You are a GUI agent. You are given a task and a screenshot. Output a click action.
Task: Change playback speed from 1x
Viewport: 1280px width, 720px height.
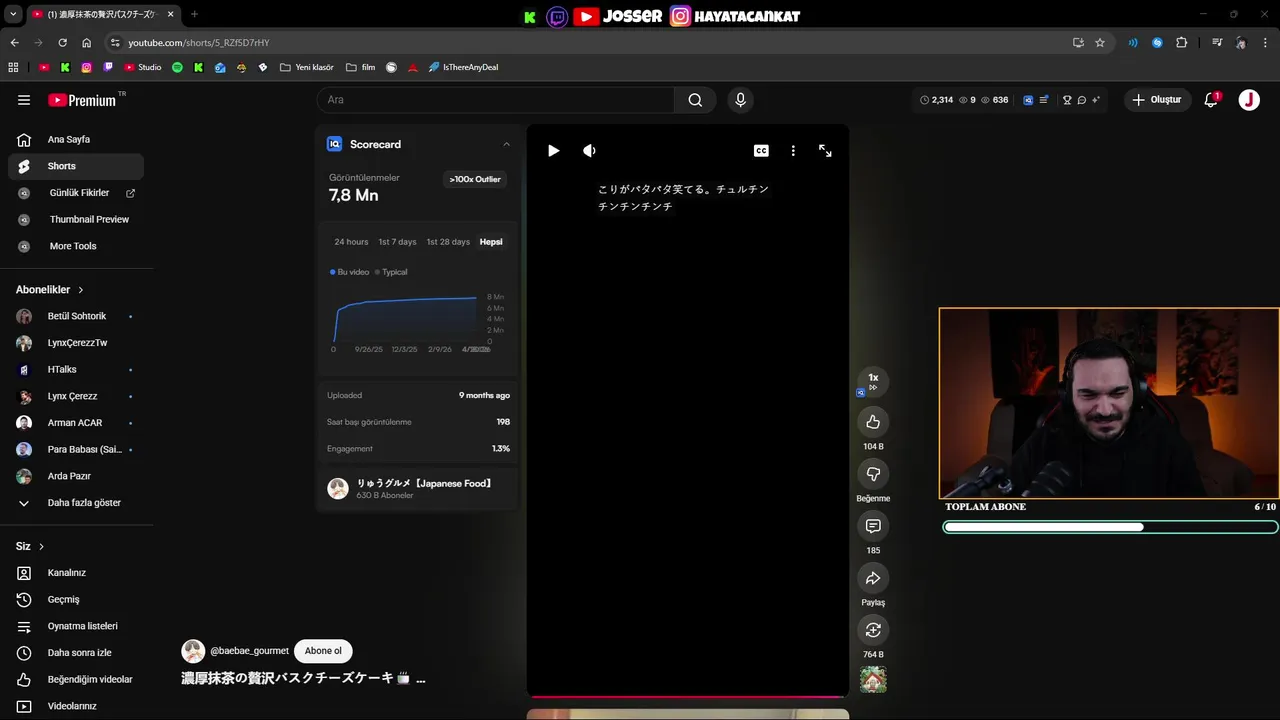(873, 382)
